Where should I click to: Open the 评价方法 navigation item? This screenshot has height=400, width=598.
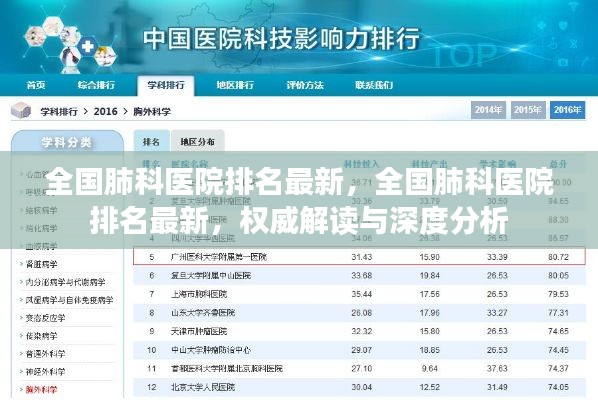point(305,85)
